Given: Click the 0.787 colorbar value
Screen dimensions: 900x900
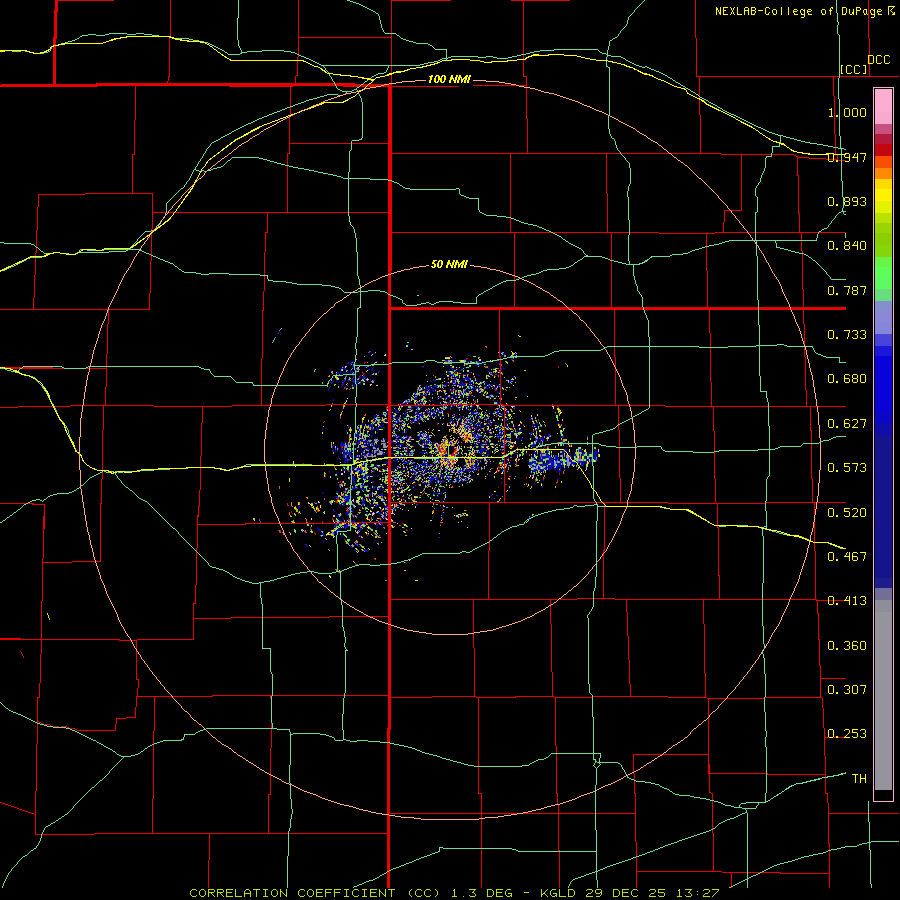Looking at the screenshot, I should point(847,290).
